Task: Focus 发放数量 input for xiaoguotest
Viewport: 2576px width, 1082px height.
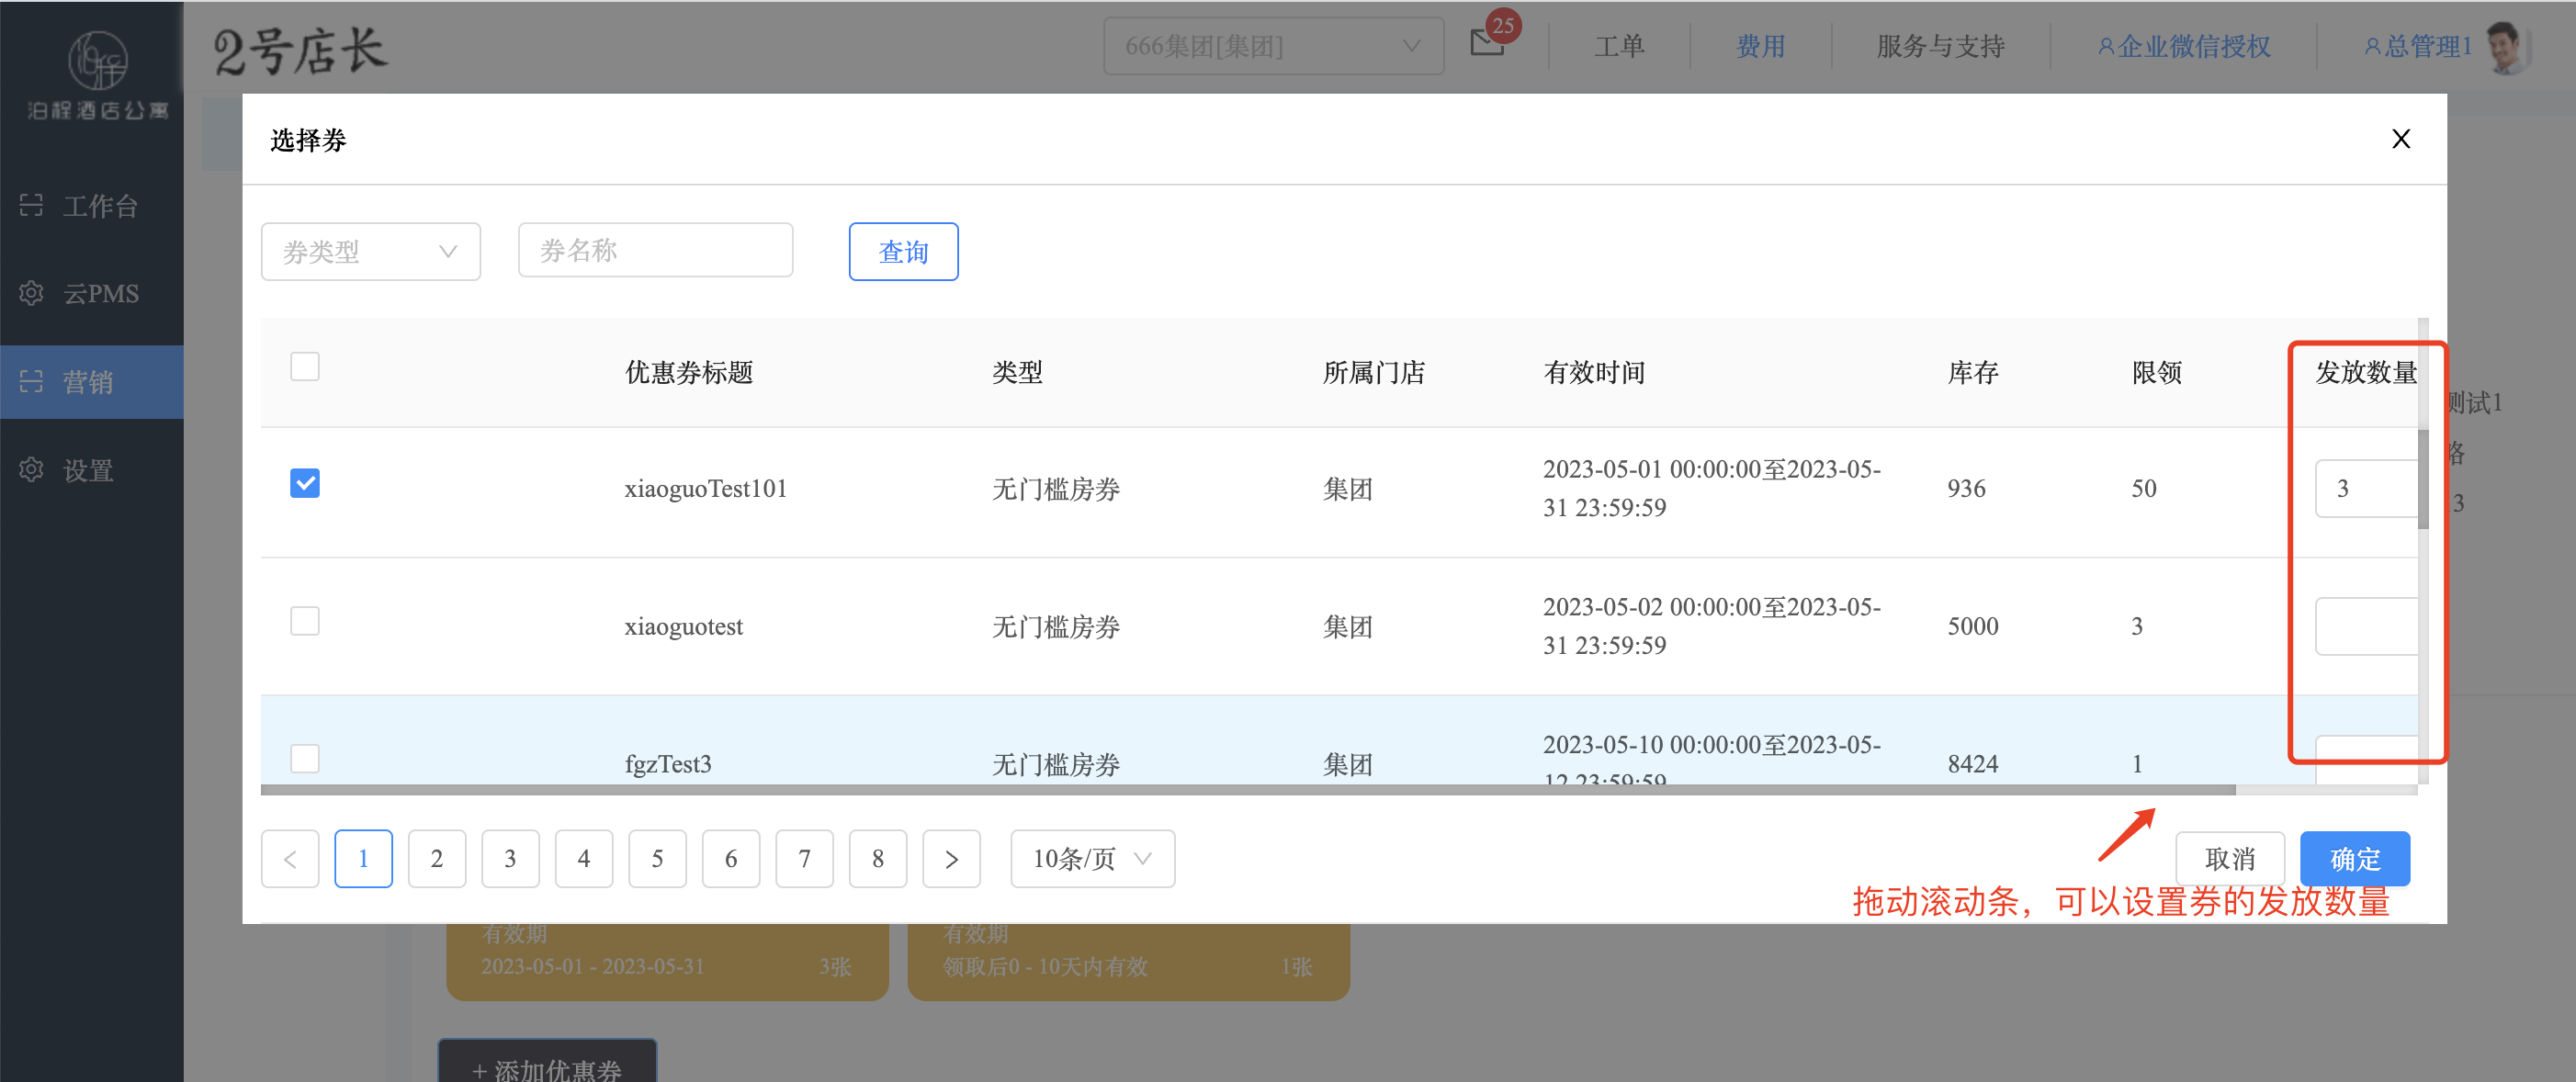Action: pyautogui.click(x=2366, y=626)
